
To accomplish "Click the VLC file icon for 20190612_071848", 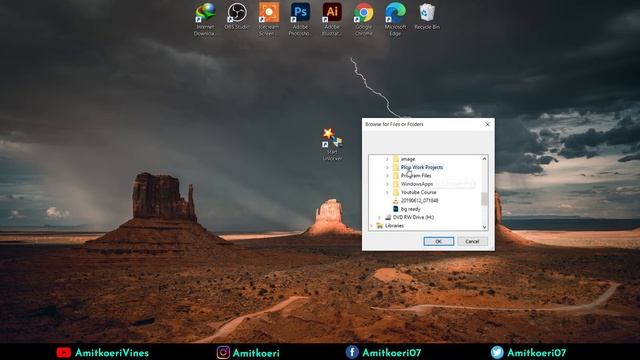I will click(396, 201).
